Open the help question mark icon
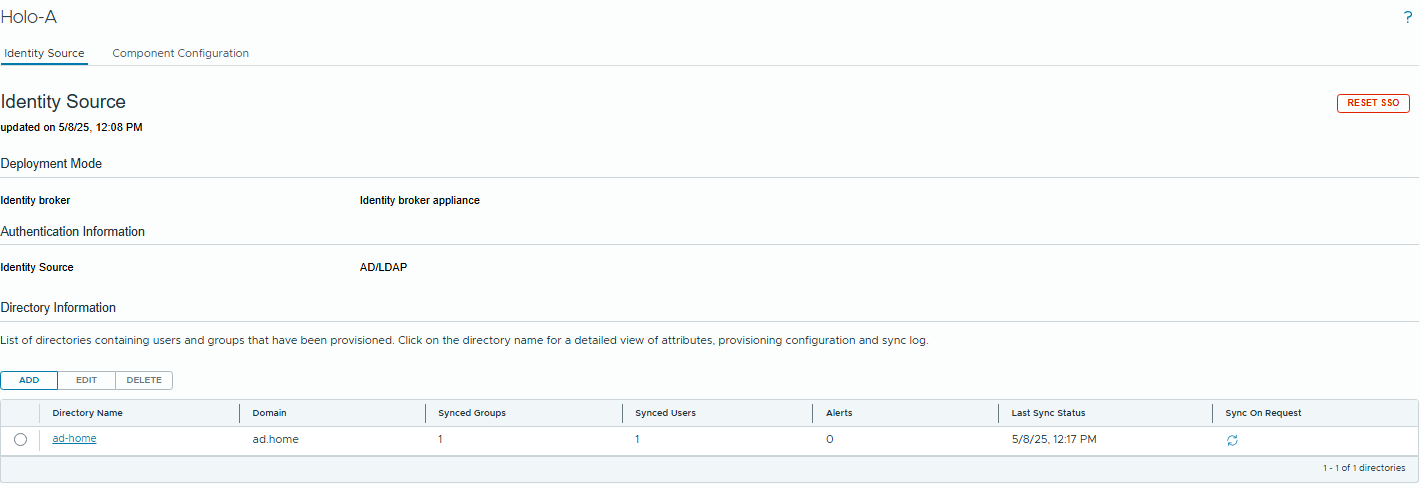The width and height of the screenshot is (1421, 488). [1408, 17]
